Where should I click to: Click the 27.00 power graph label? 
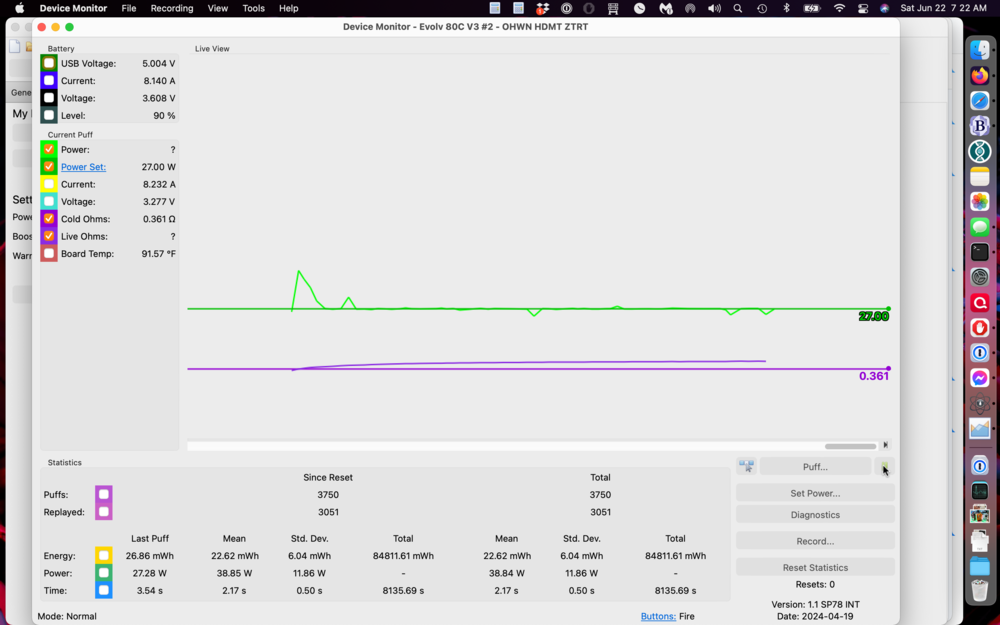coord(873,316)
